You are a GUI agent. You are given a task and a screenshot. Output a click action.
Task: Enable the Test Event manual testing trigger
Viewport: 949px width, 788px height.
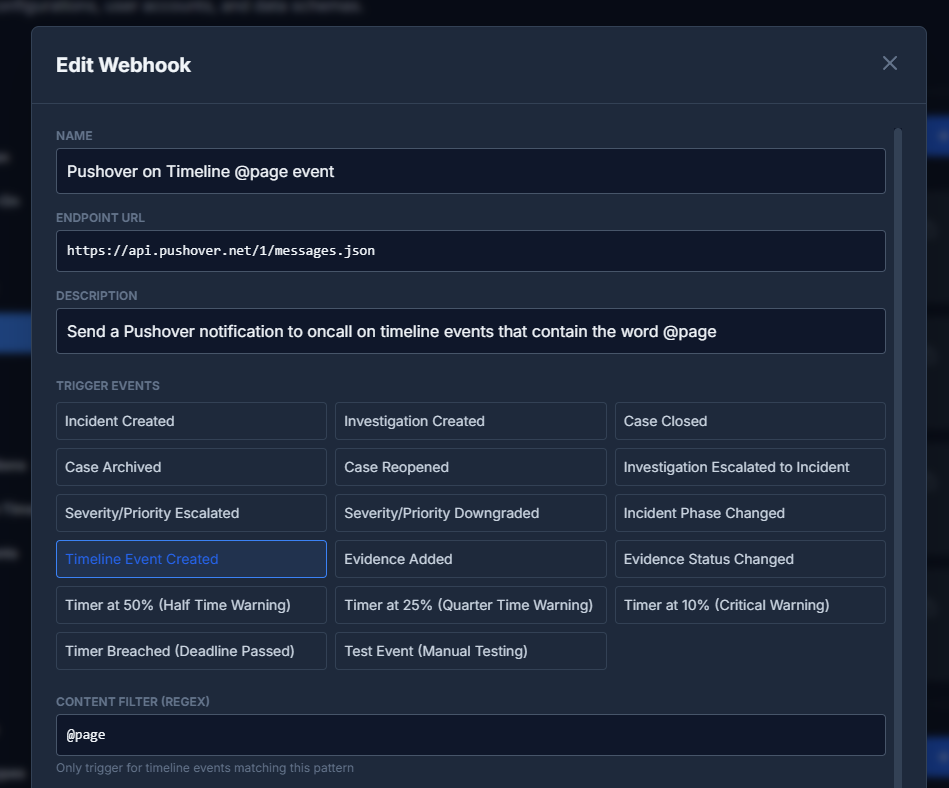coord(470,651)
